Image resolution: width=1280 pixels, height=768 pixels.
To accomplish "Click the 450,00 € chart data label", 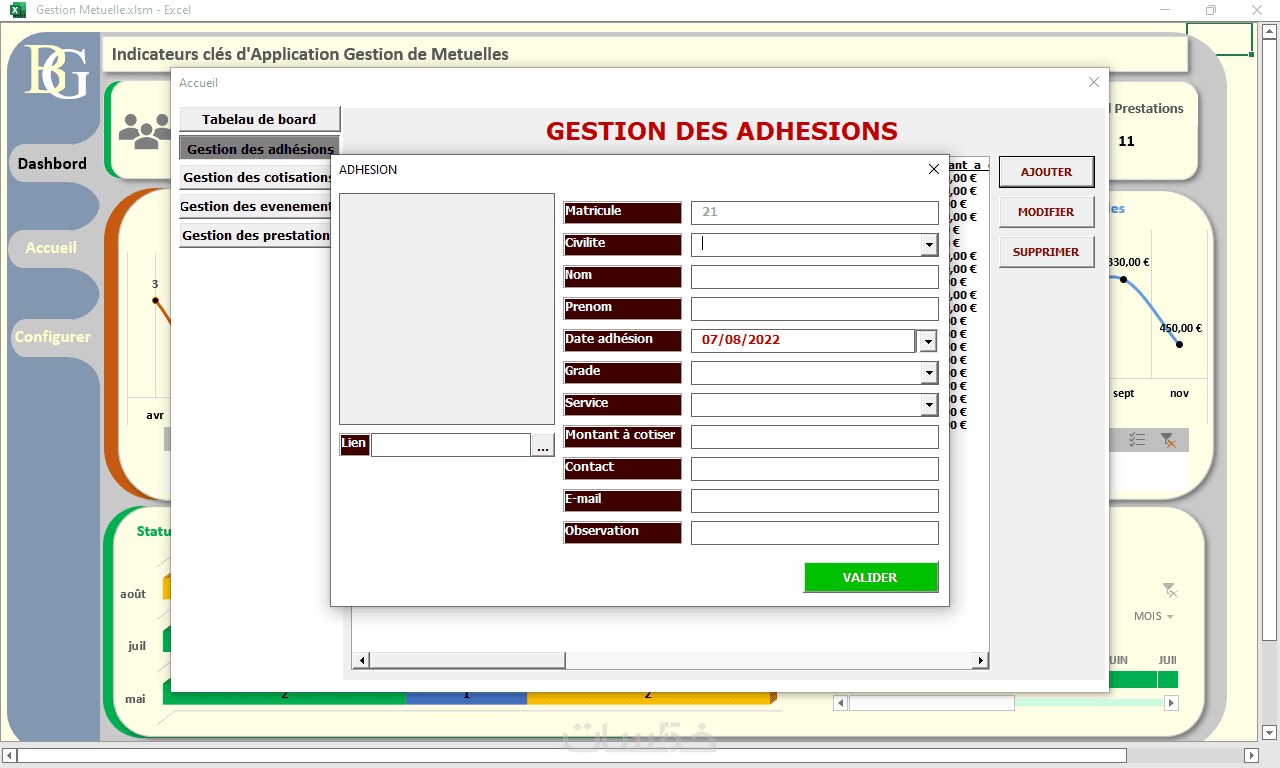I will [x=1181, y=328].
